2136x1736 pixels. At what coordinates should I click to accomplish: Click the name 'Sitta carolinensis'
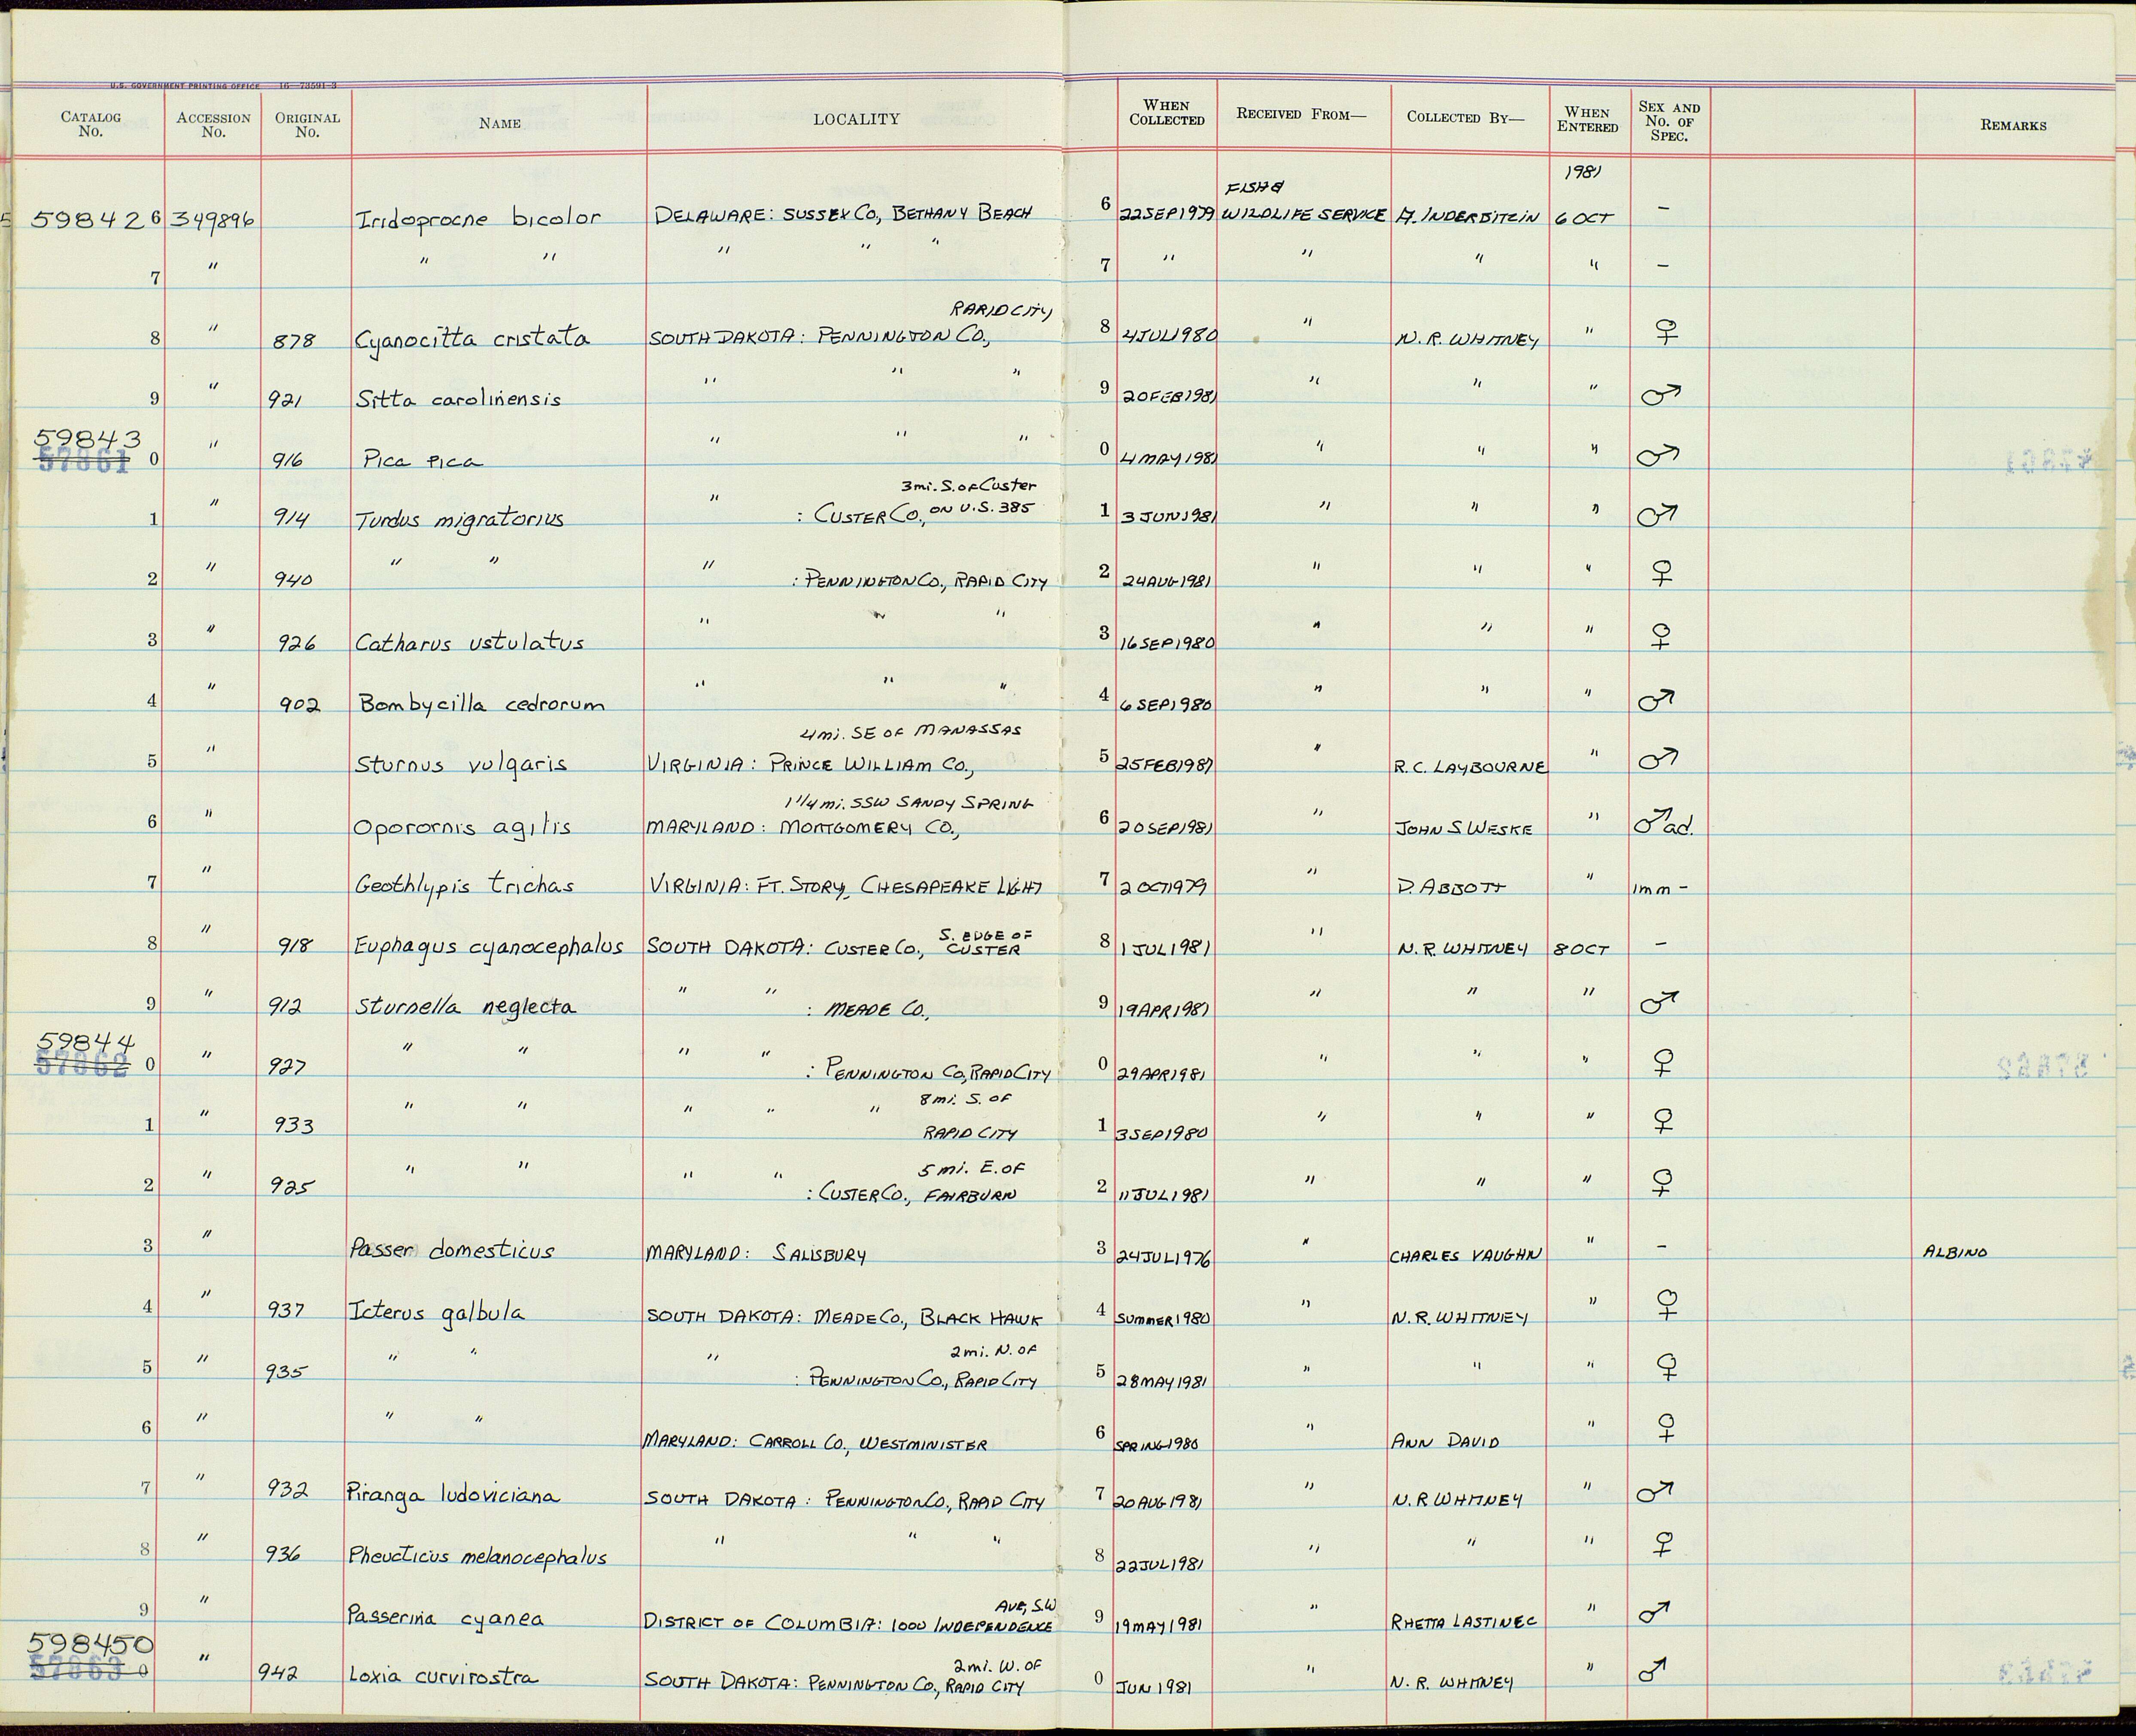pos(458,399)
